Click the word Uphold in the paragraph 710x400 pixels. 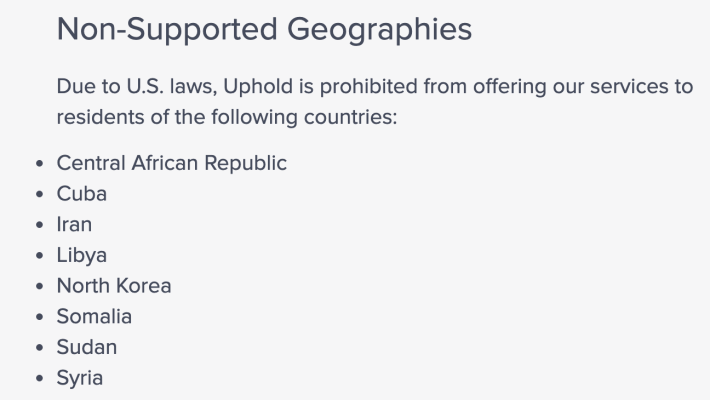pyautogui.click(x=258, y=87)
